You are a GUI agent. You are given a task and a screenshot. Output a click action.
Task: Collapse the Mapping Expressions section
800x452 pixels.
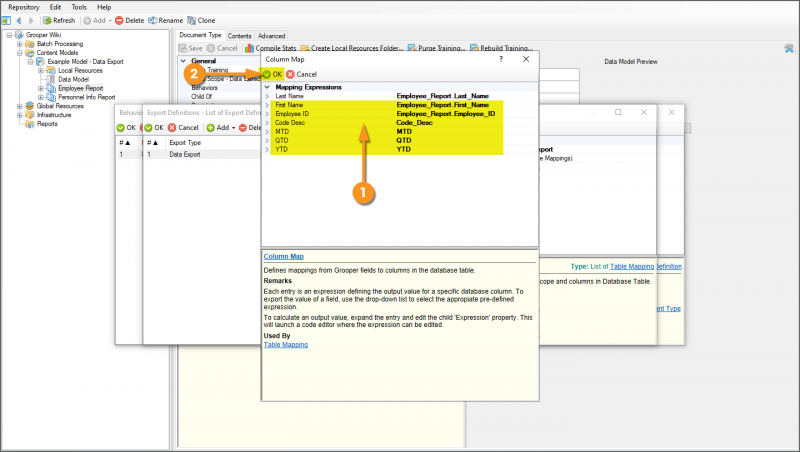pos(267,87)
